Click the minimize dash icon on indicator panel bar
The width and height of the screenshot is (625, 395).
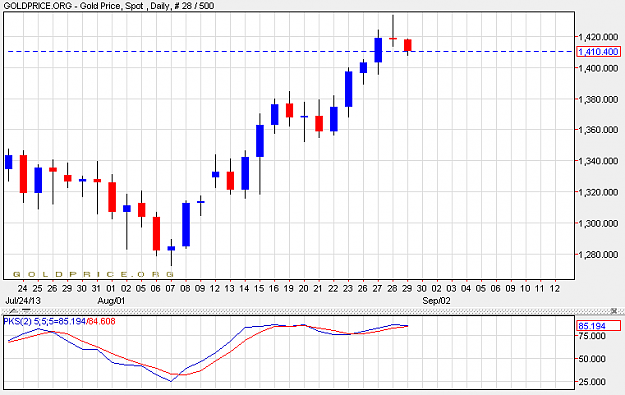tap(26, 310)
